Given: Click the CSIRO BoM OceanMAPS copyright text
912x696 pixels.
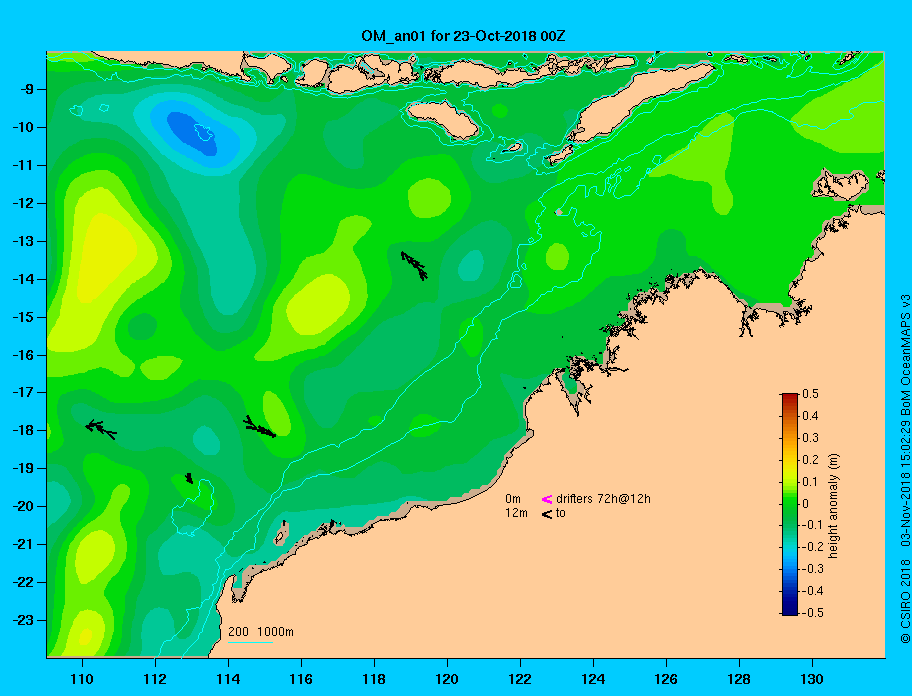Looking at the screenshot, I should coord(905,469).
